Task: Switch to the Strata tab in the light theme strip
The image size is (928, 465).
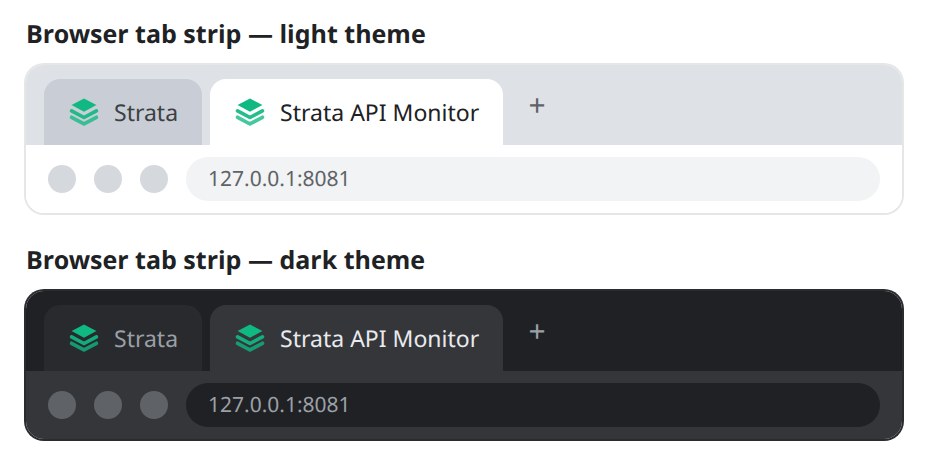Action: 123,112
